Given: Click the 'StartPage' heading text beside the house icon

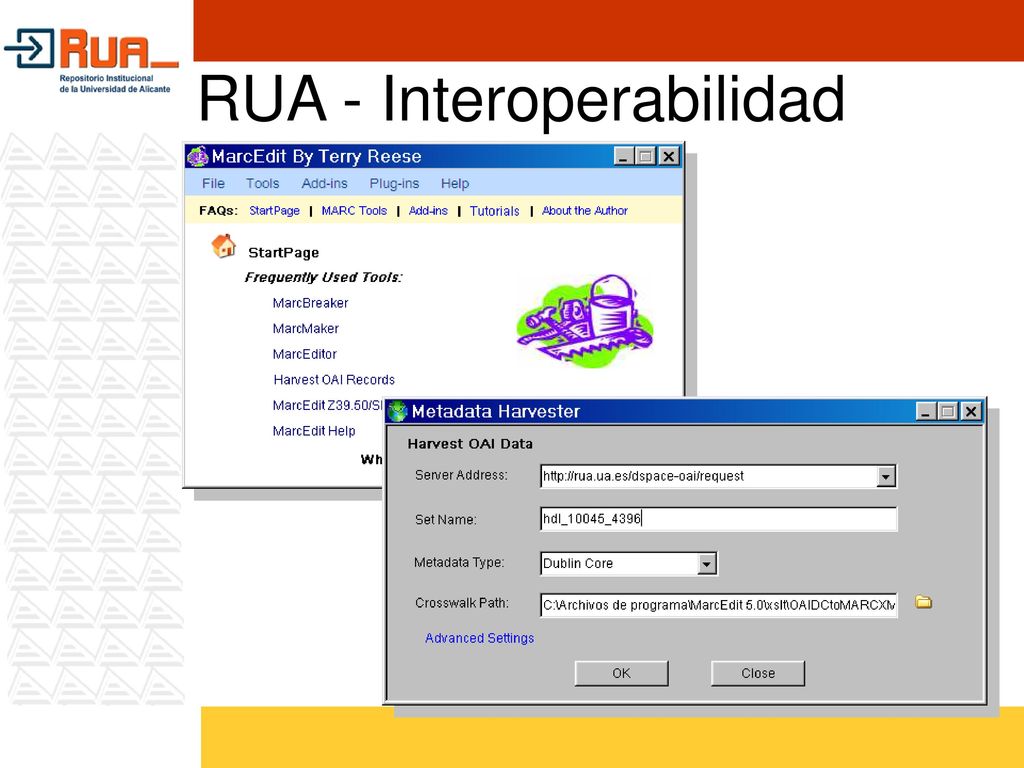Looking at the screenshot, I should 283,253.
